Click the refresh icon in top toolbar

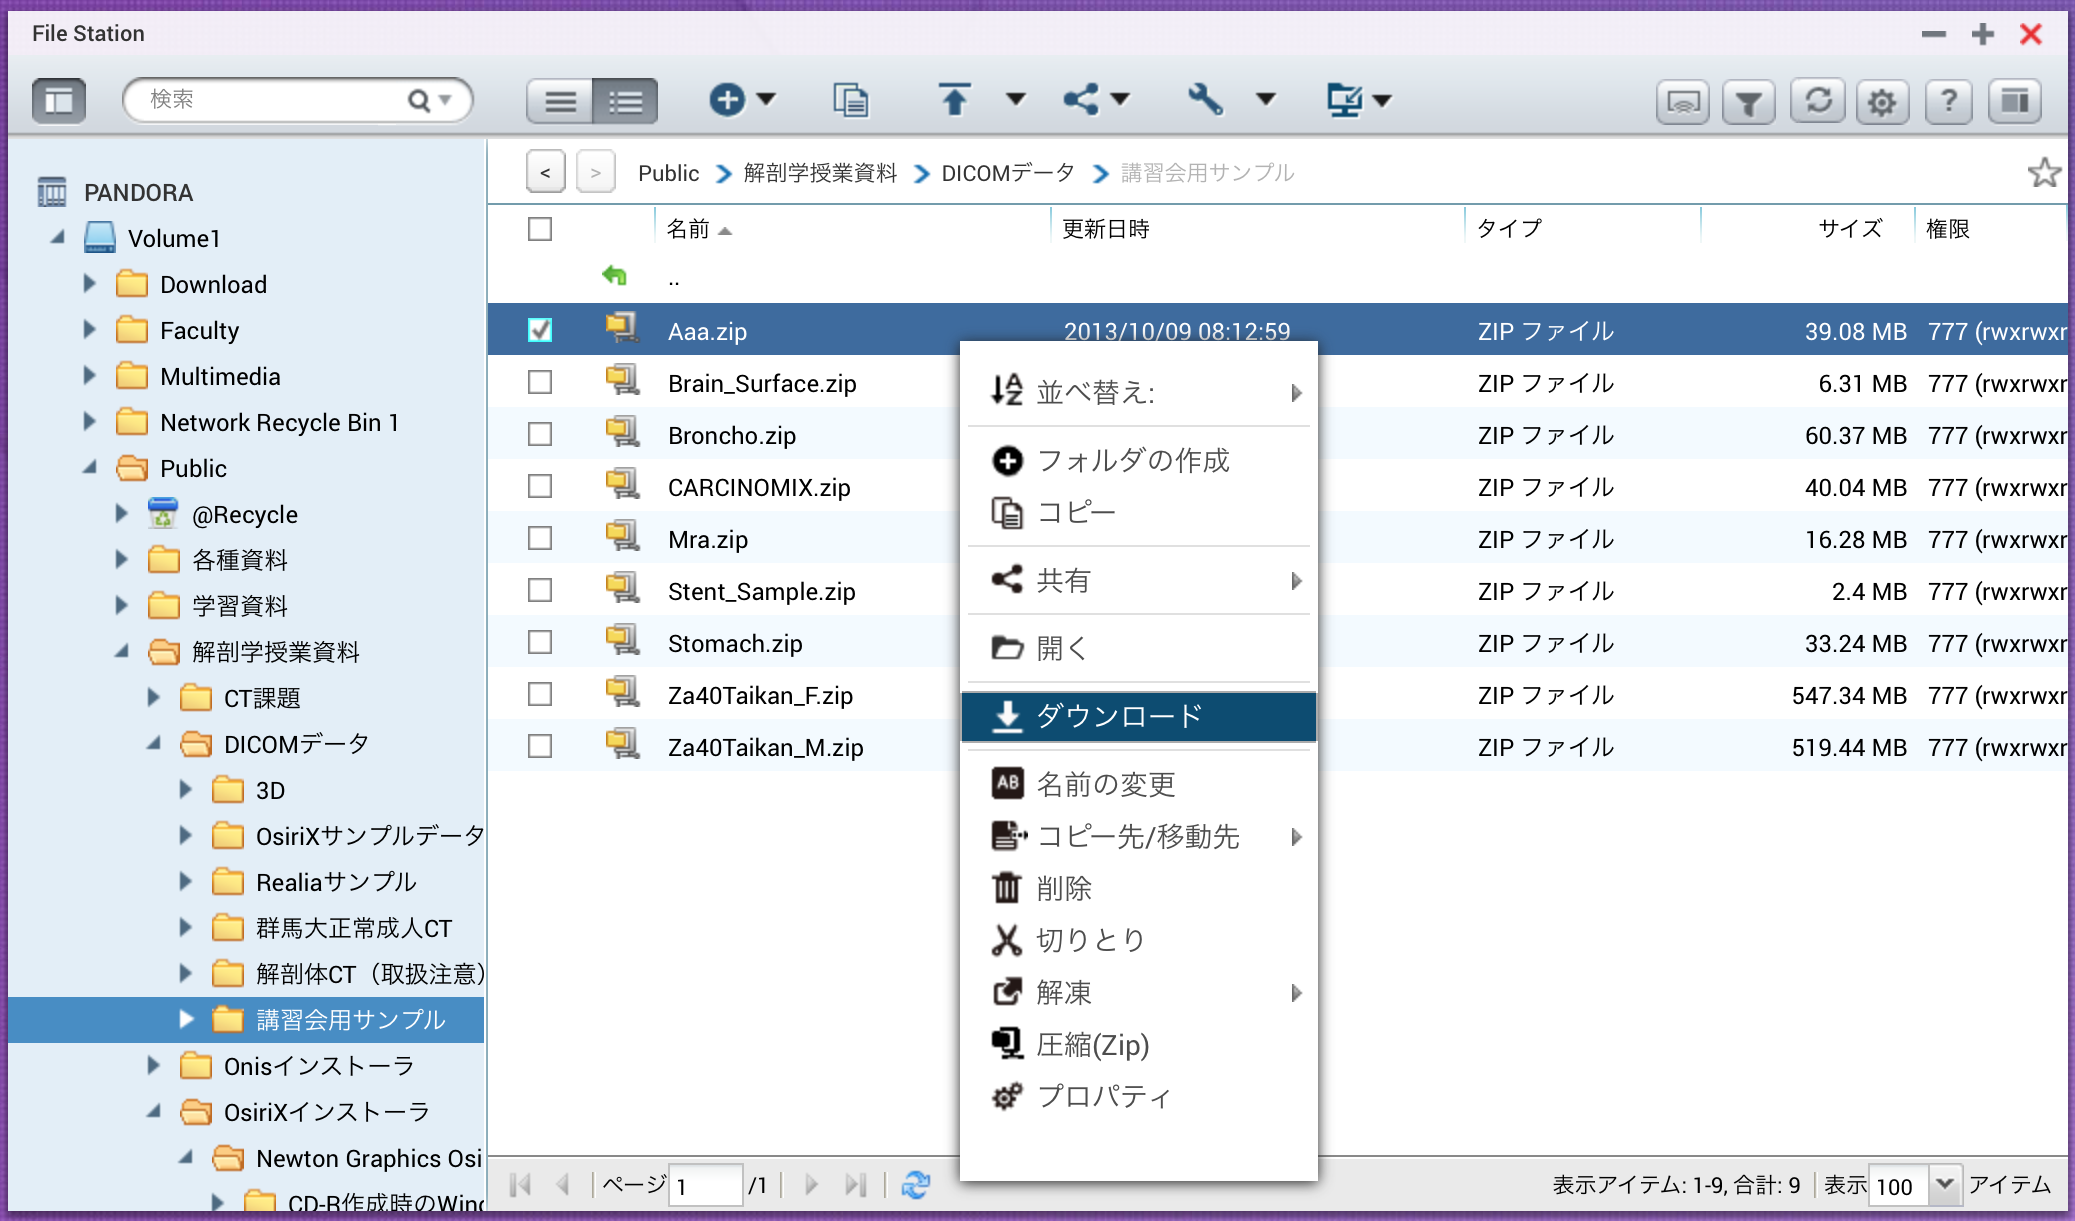pyautogui.click(x=1817, y=101)
